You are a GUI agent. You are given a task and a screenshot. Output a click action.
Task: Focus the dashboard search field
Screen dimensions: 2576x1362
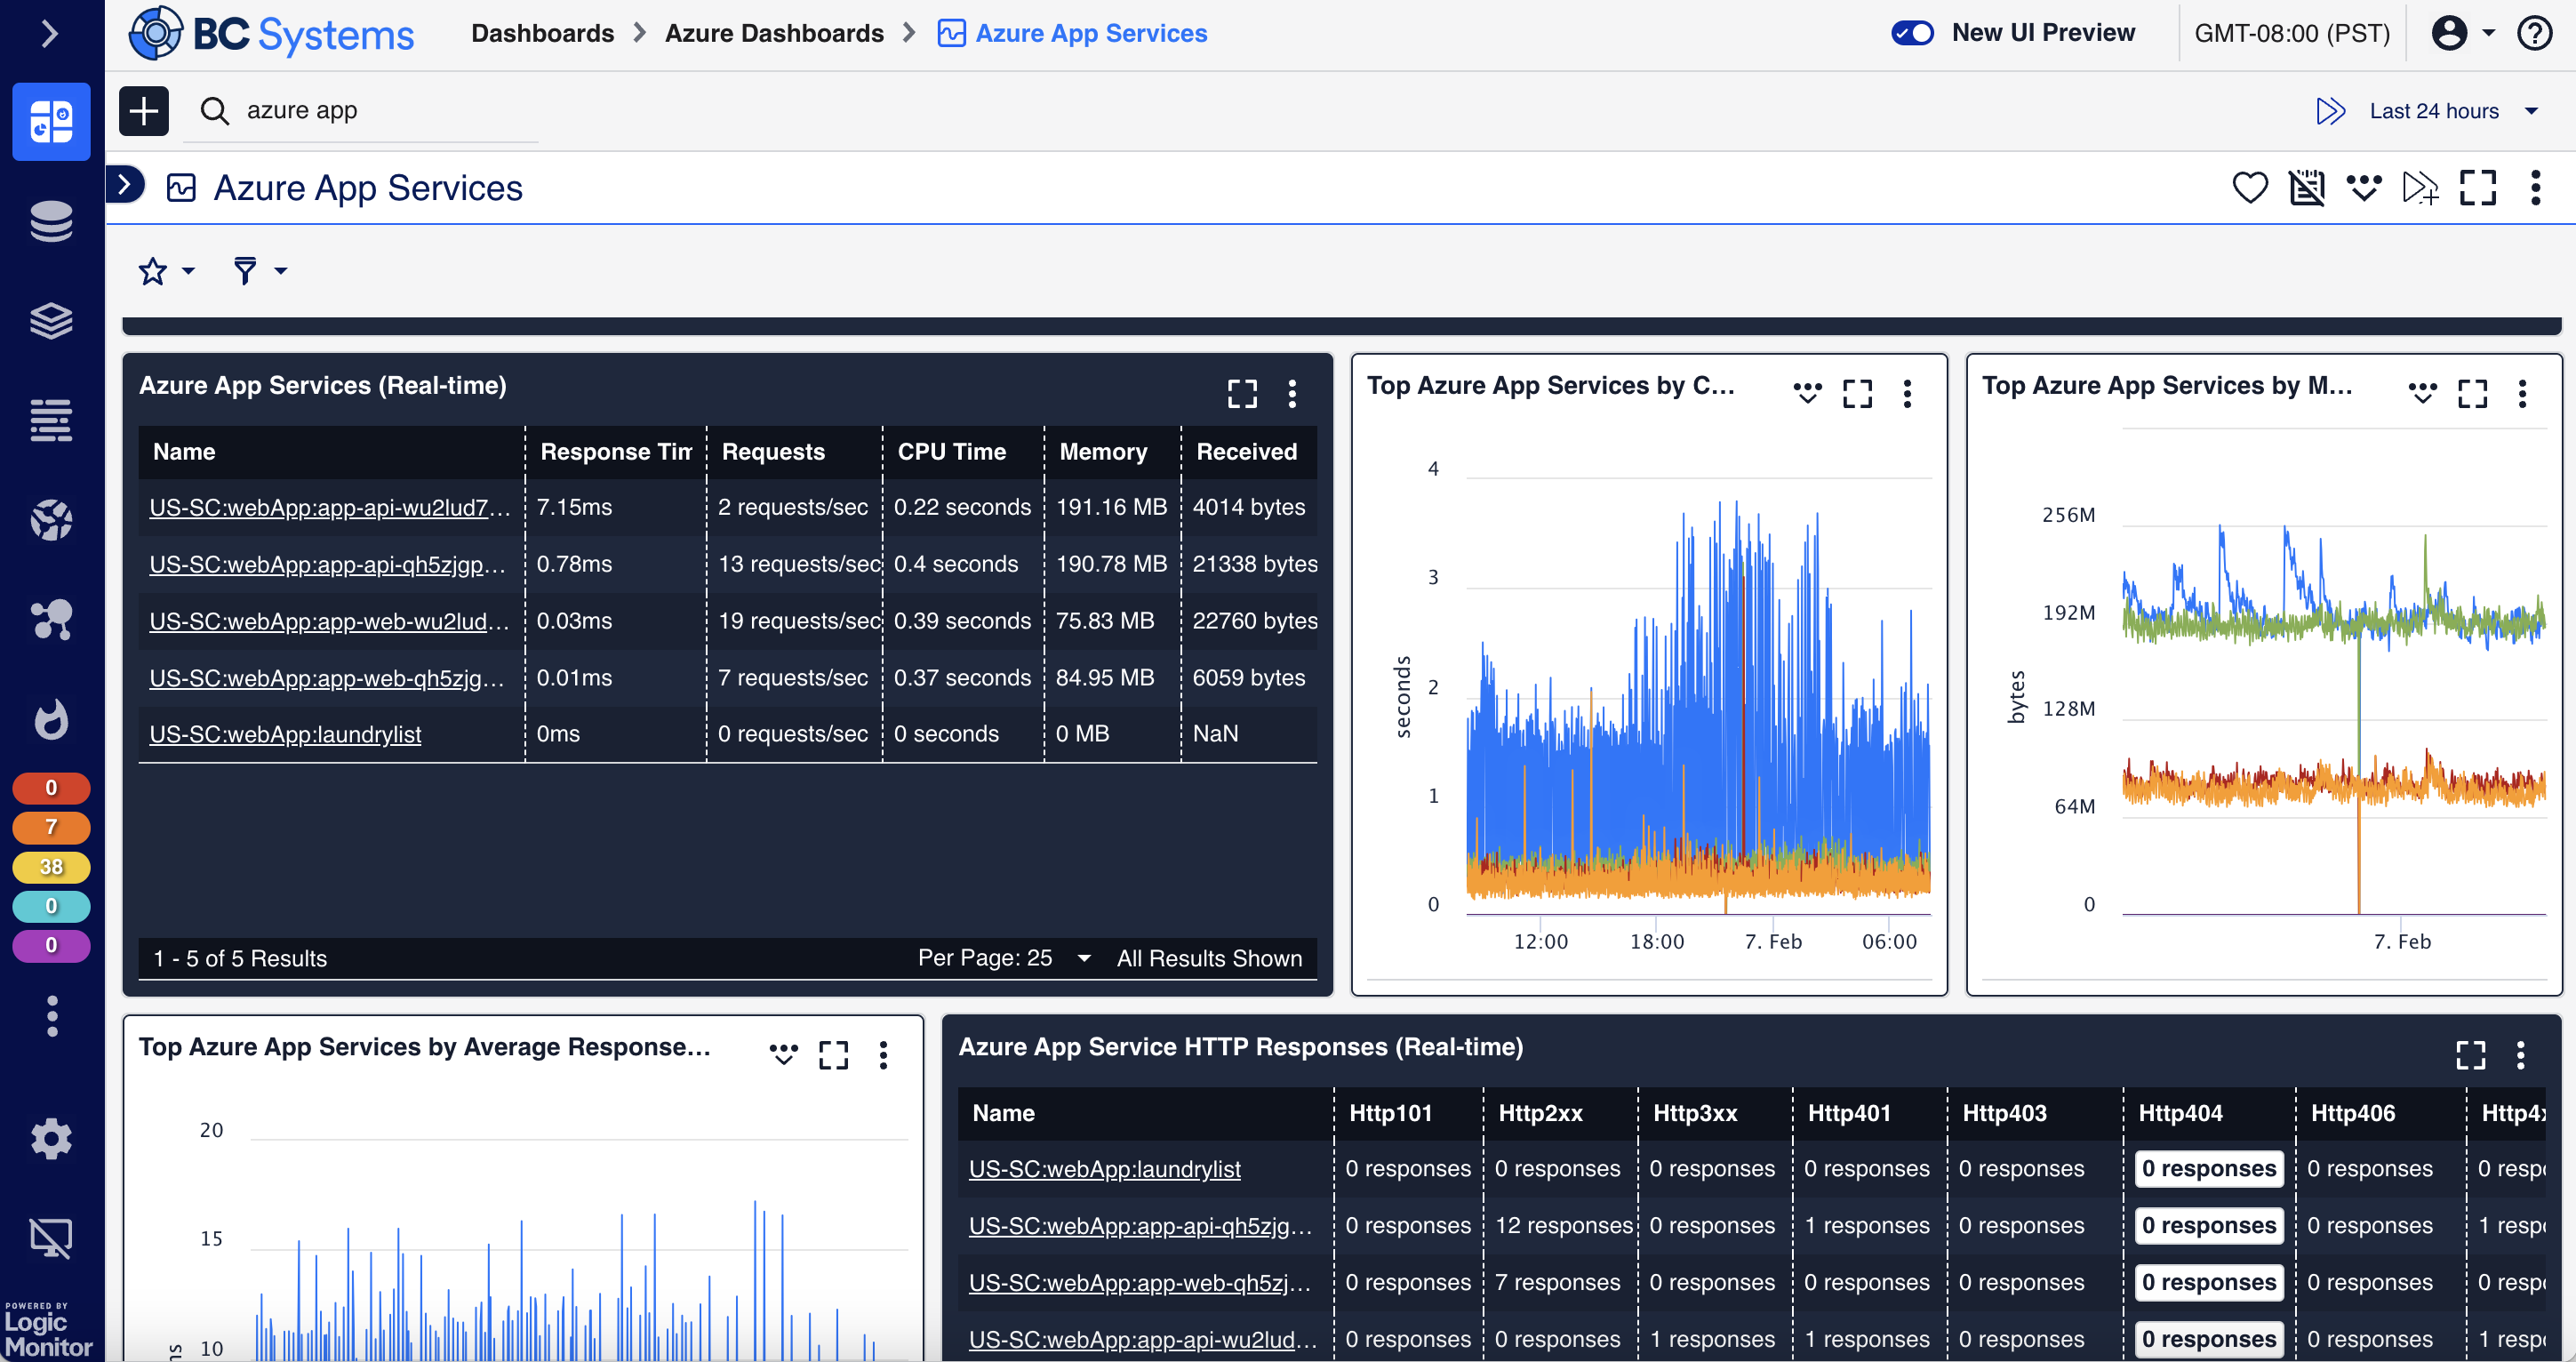(361, 111)
